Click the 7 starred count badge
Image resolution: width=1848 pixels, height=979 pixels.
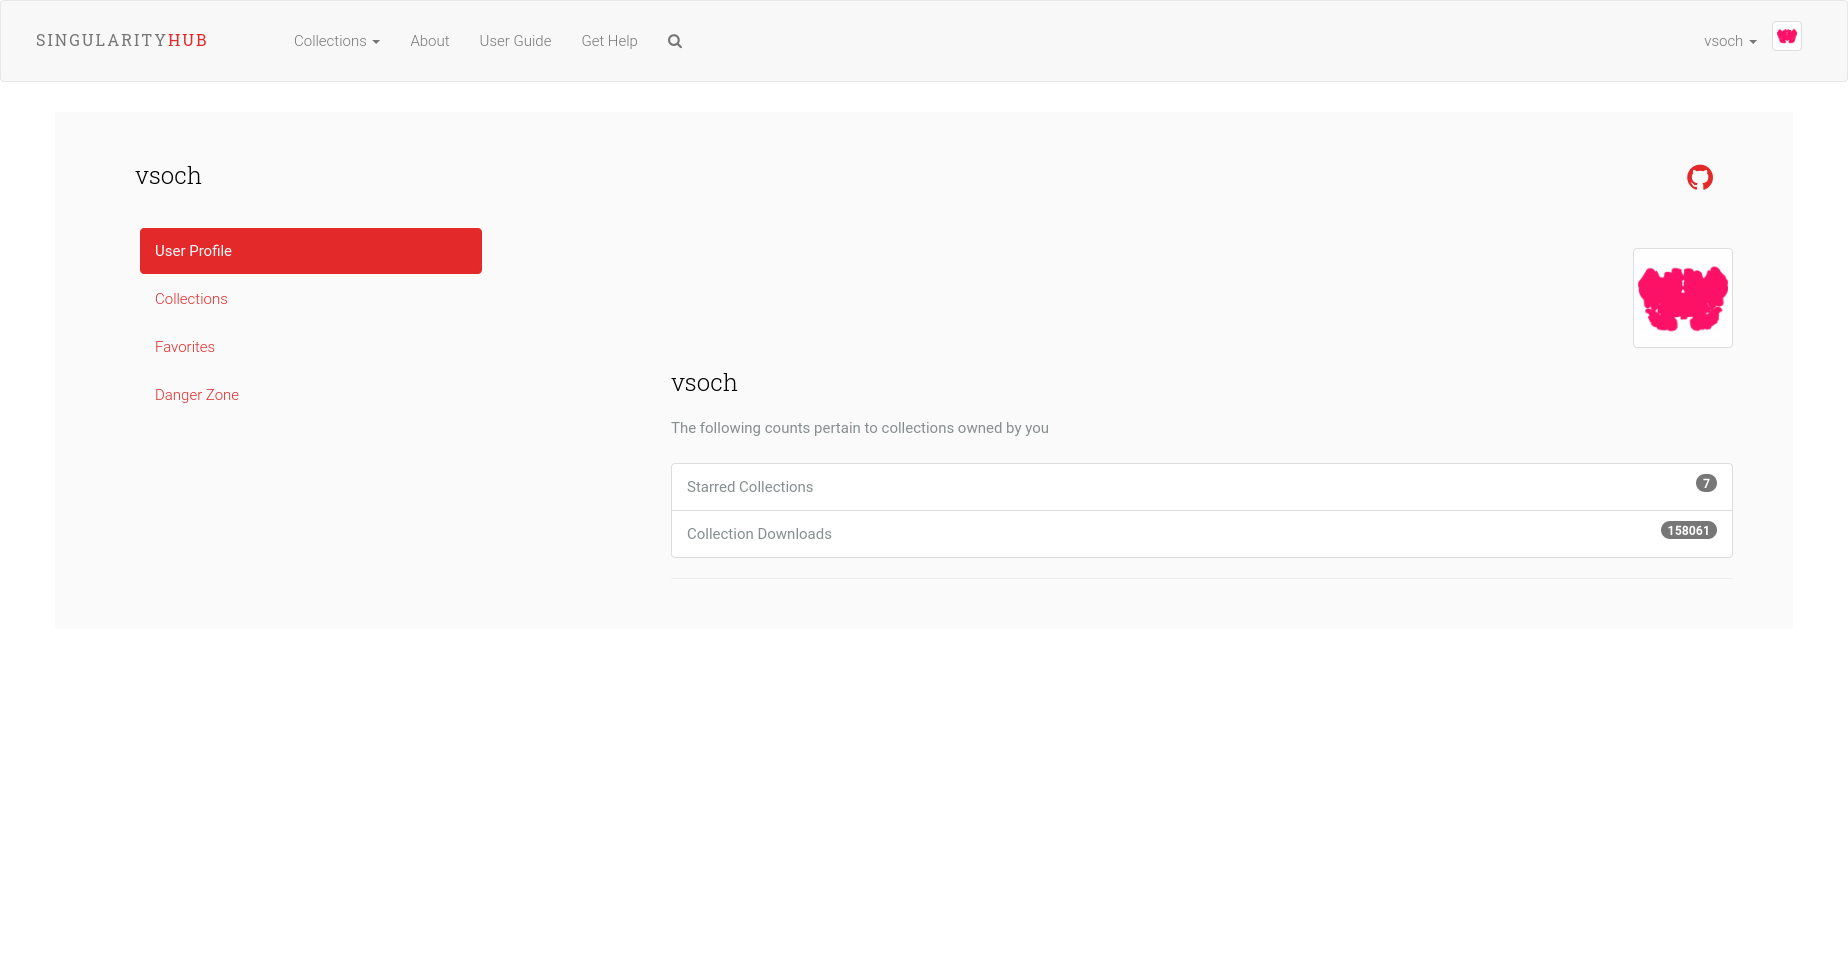(1706, 483)
